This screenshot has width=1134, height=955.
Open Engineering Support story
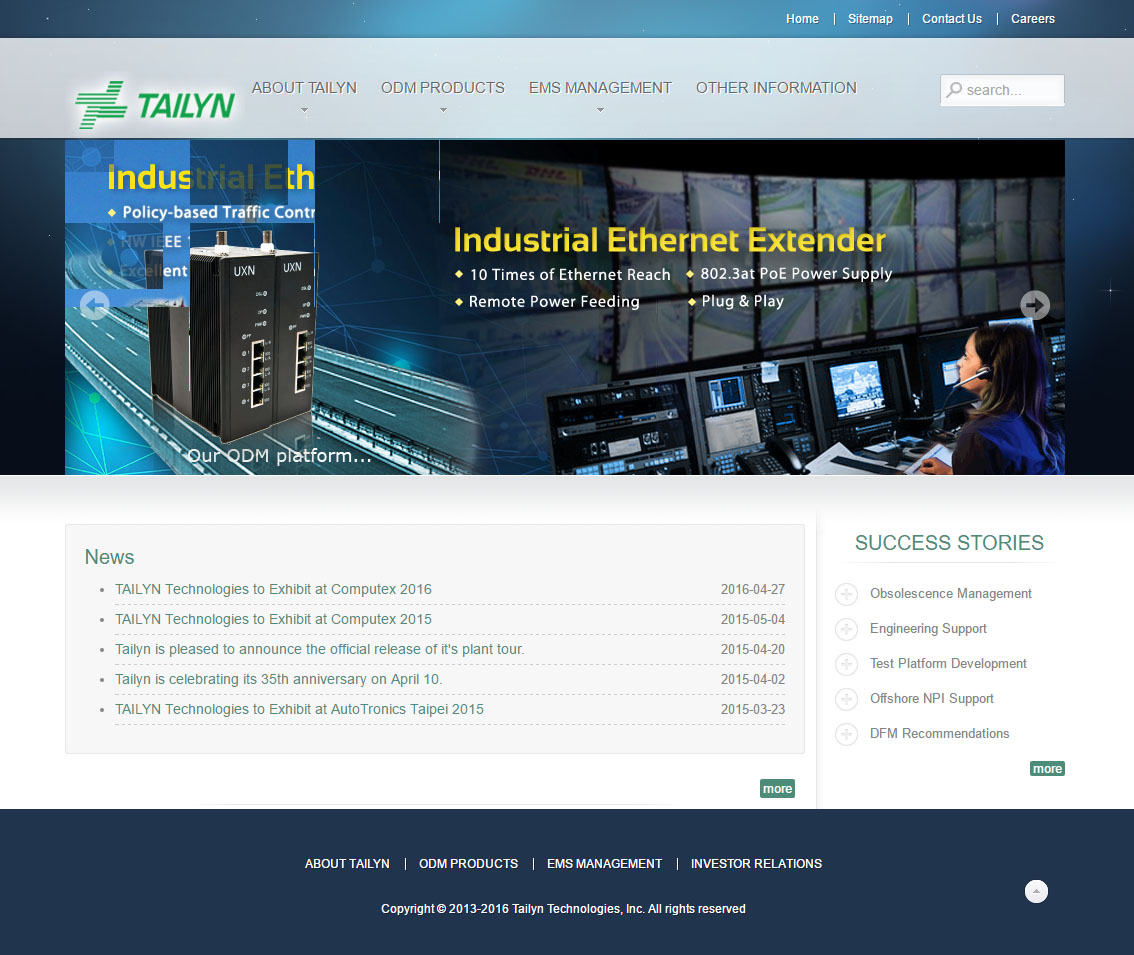click(928, 628)
